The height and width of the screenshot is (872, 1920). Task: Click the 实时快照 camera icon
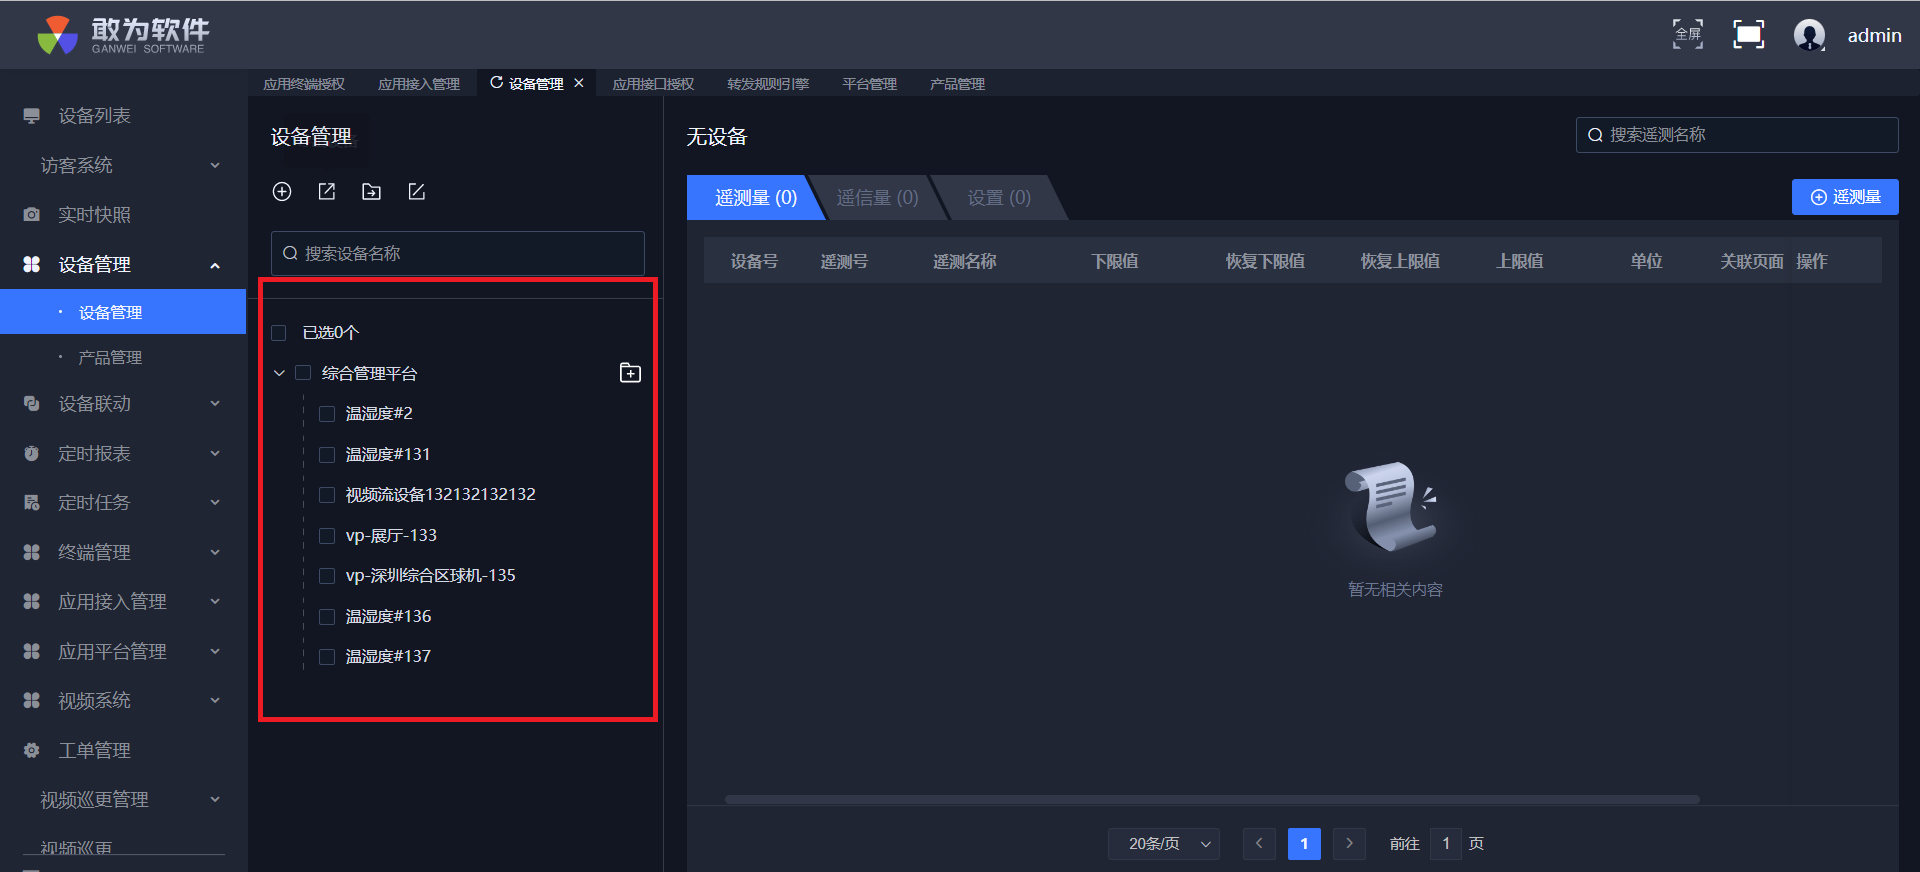click(x=32, y=215)
